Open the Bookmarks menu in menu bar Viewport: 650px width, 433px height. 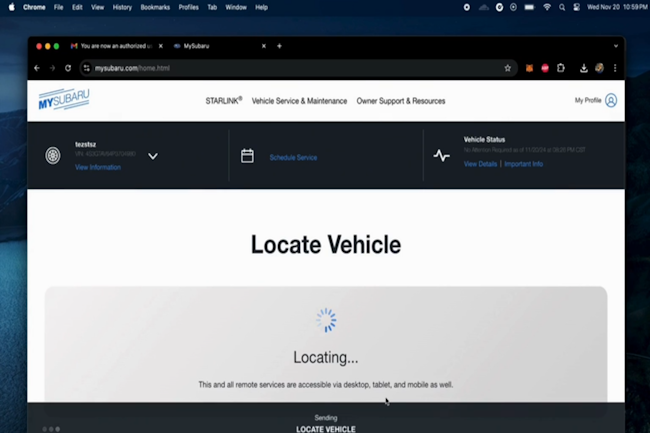155,7
